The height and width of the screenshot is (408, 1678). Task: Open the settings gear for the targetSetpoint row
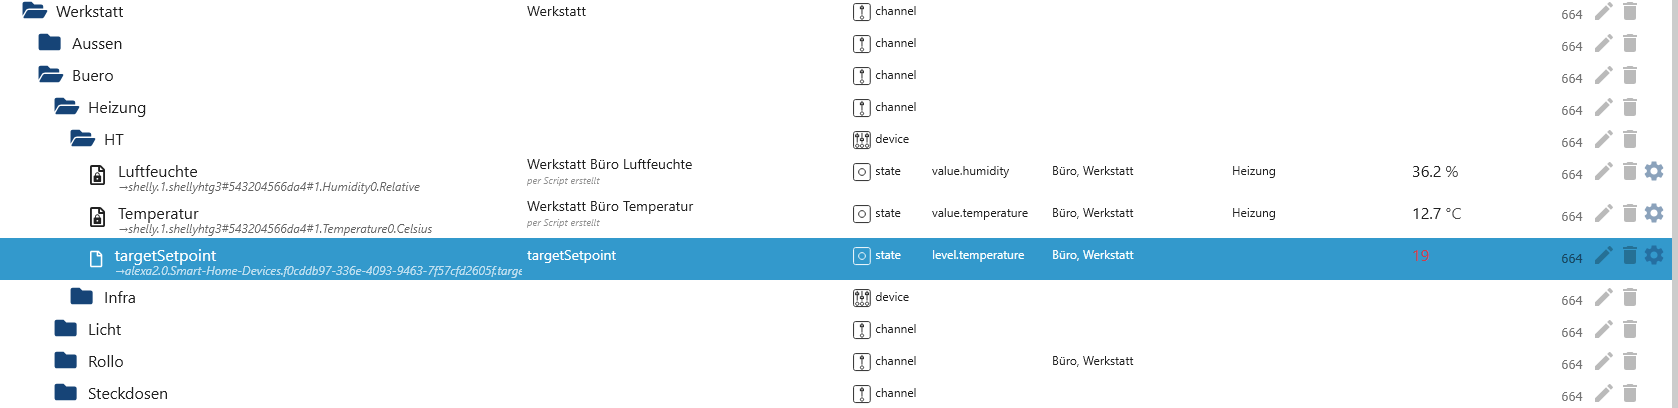(1654, 256)
